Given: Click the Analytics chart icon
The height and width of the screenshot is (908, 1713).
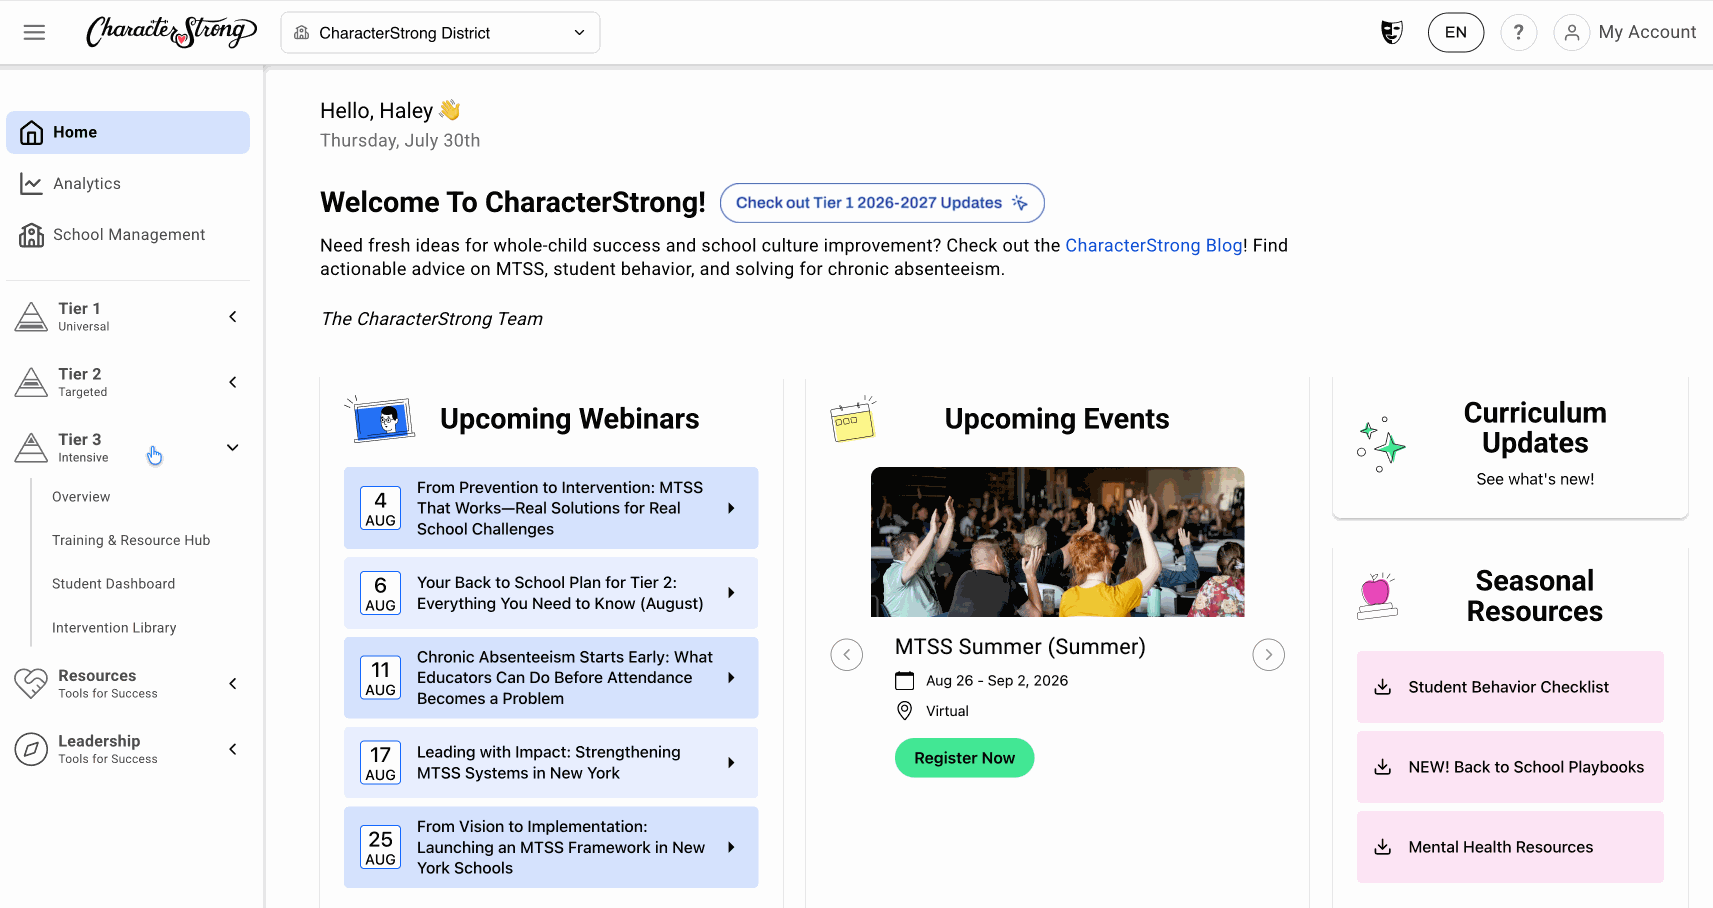Looking at the screenshot, I should pos(31,184).
